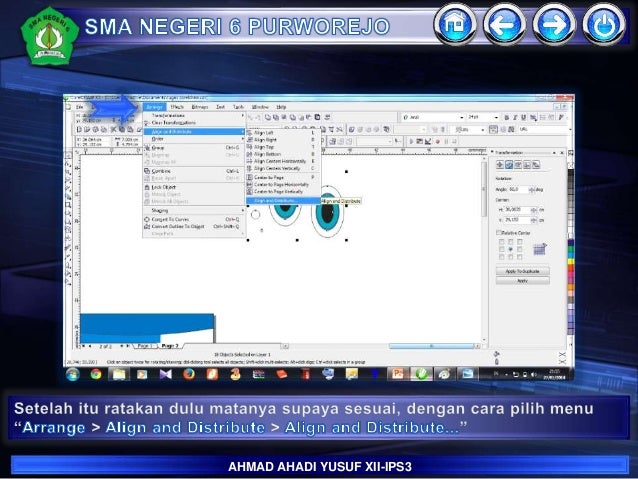Select Group in the Arrange menu

[x=194, y=148]
